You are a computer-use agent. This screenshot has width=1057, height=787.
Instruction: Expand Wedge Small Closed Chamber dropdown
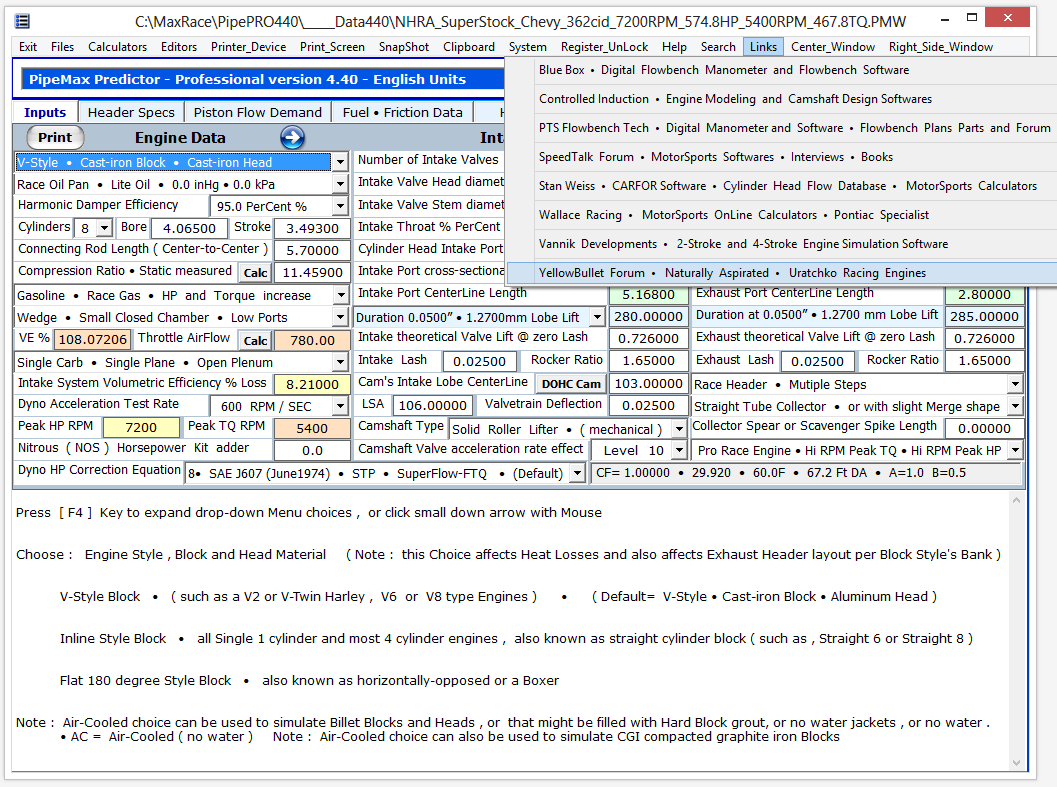click(341, 318)
